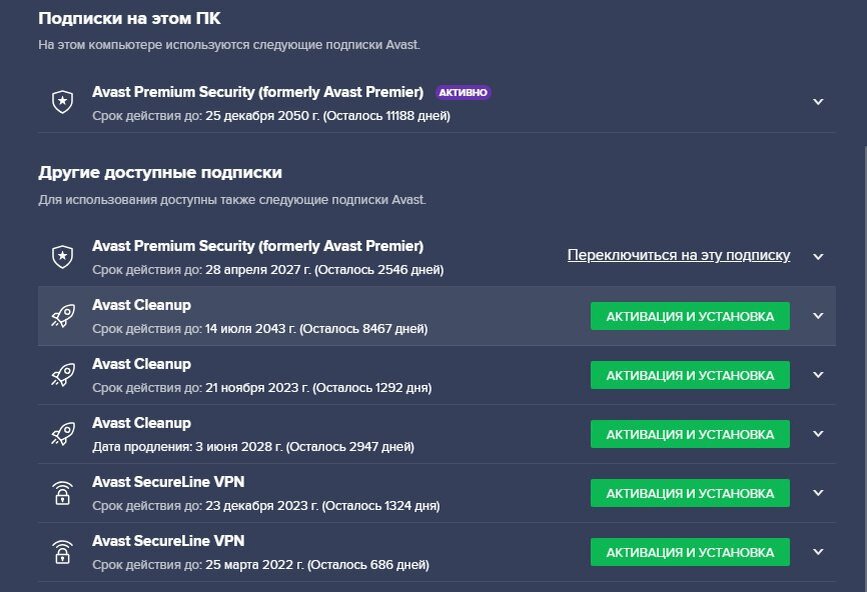Click lock icon of VPN expiring 23 декабря 2023
Screen dimensions: 867x592
click(62, 493)
